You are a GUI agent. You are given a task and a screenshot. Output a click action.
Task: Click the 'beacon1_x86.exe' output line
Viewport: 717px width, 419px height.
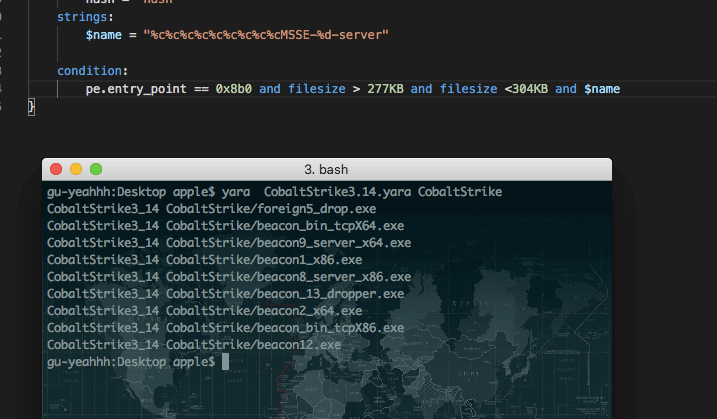click(204, 260)
